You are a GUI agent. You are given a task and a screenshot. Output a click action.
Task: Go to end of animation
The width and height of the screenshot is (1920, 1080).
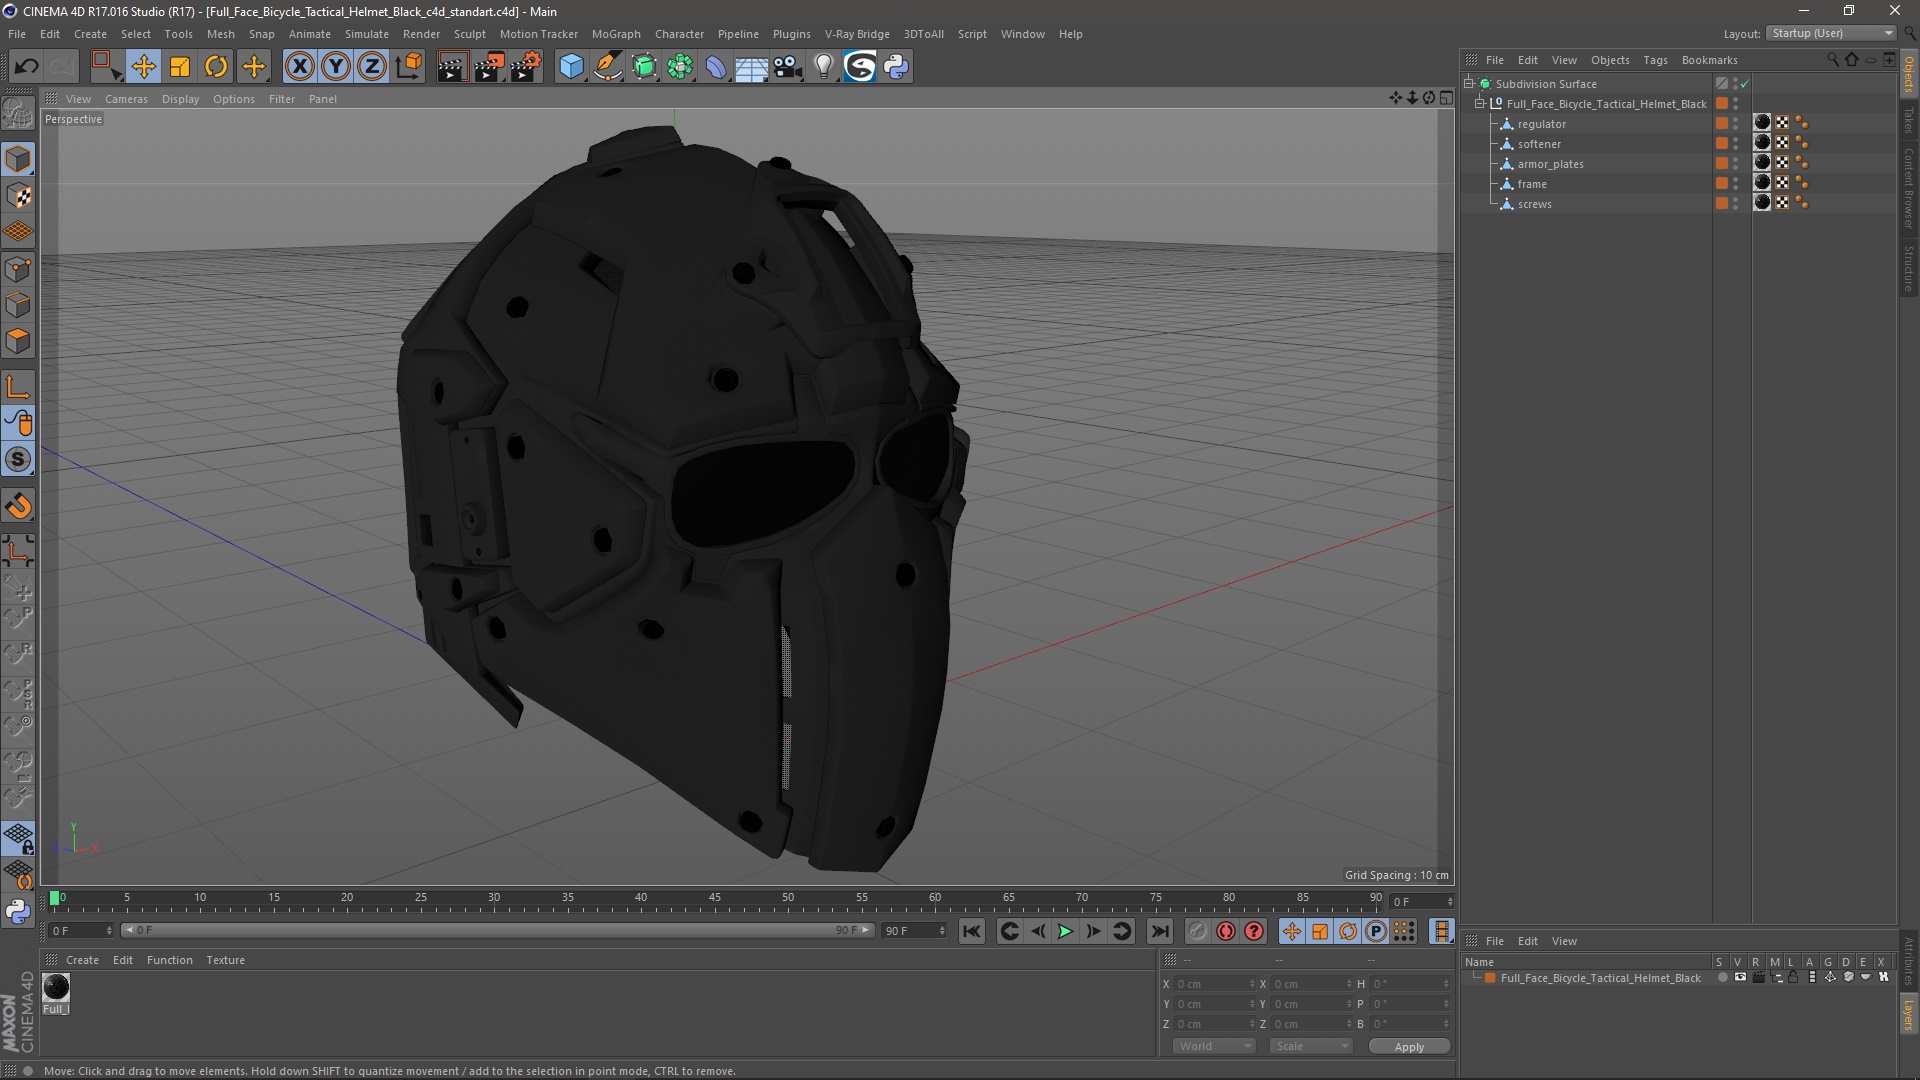tap(1159, 931)
